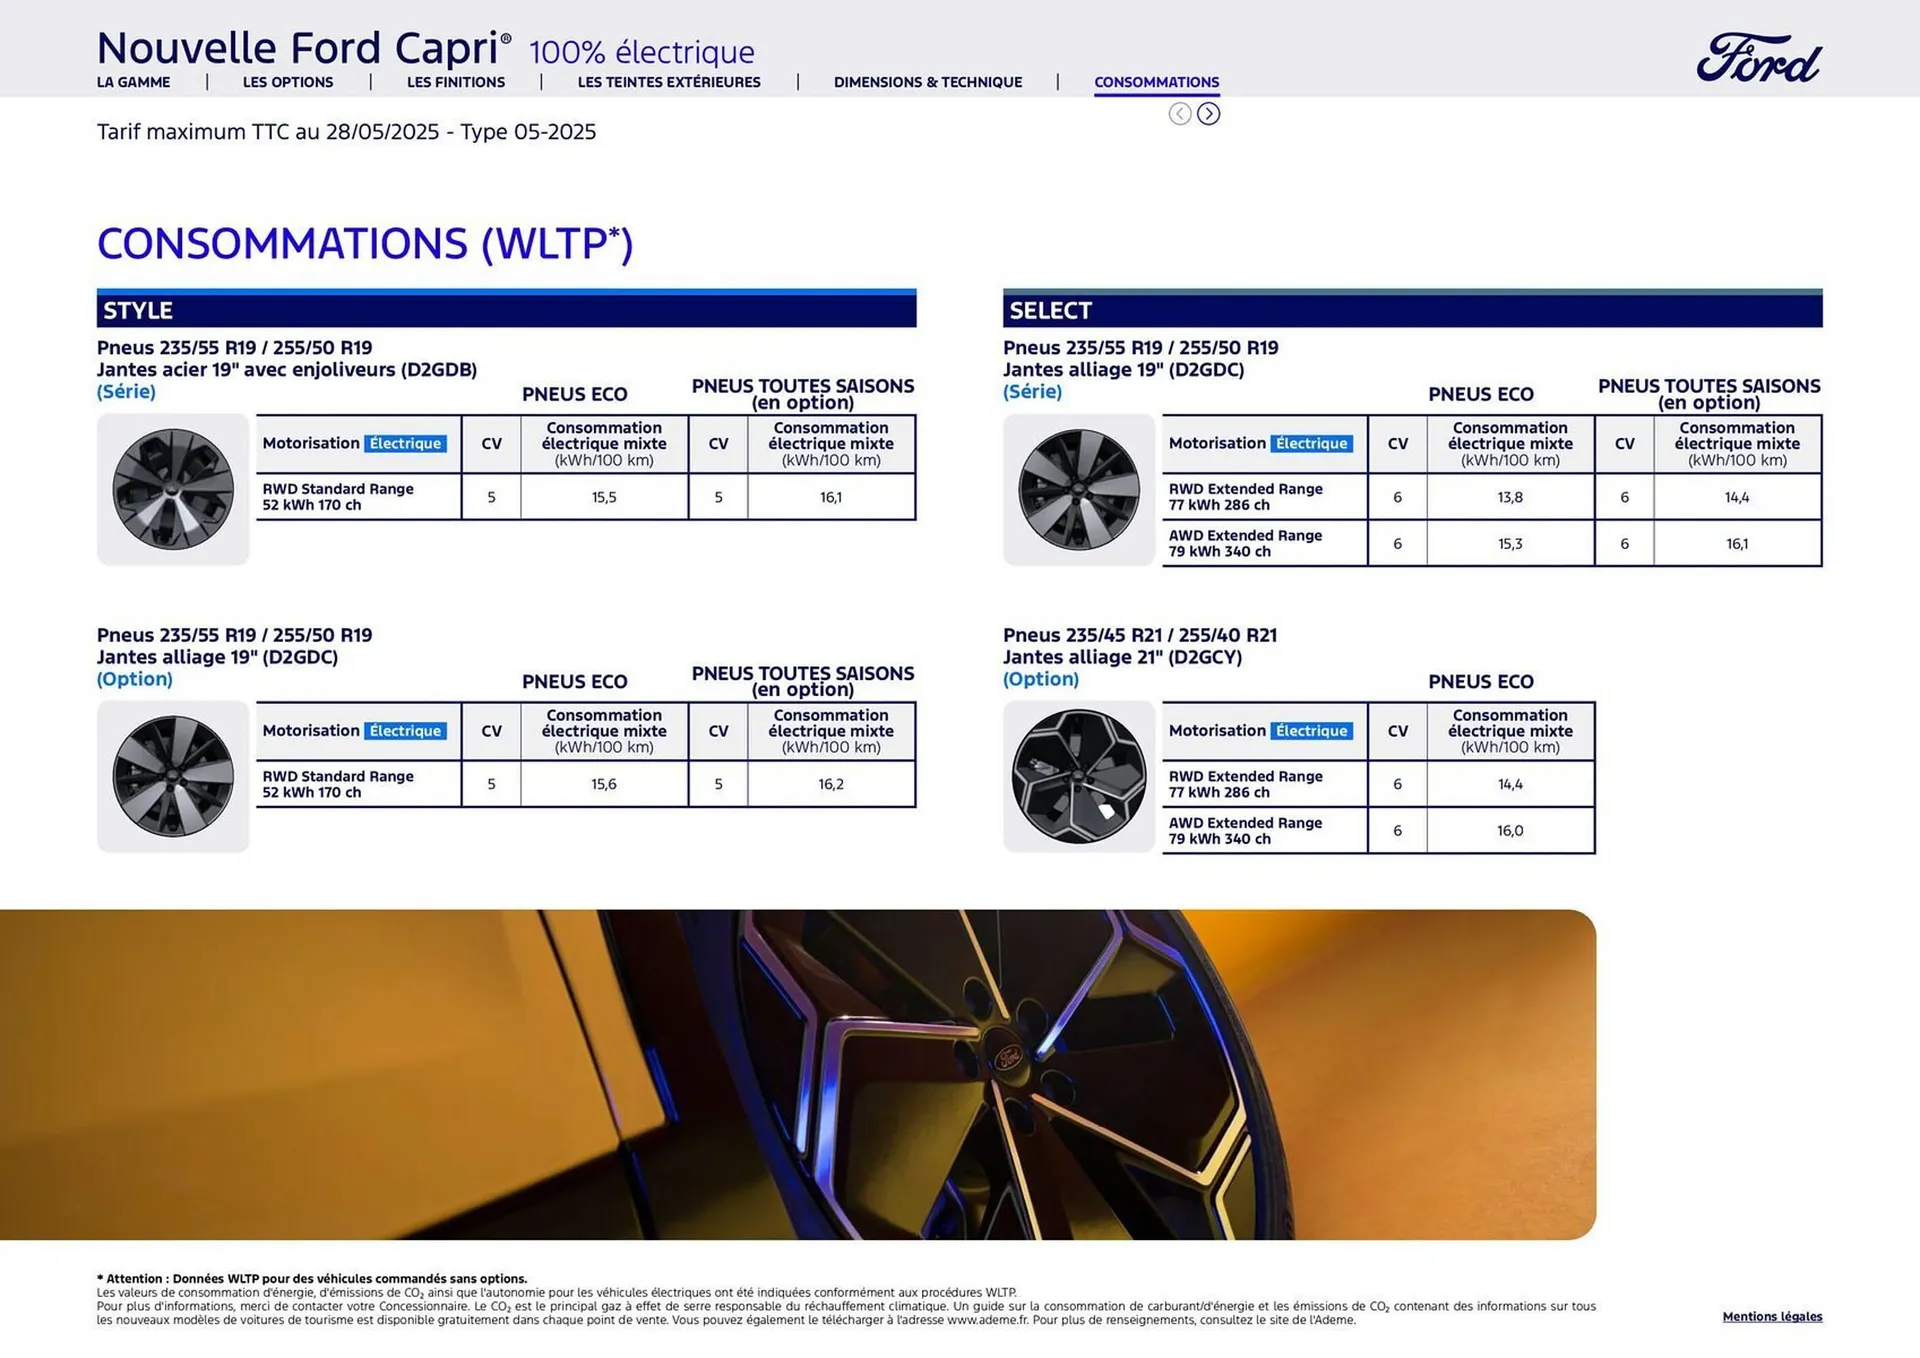Switch to LES FINITIONS tab
The width and height of the screenshot is (1920, 1358).
455,82
